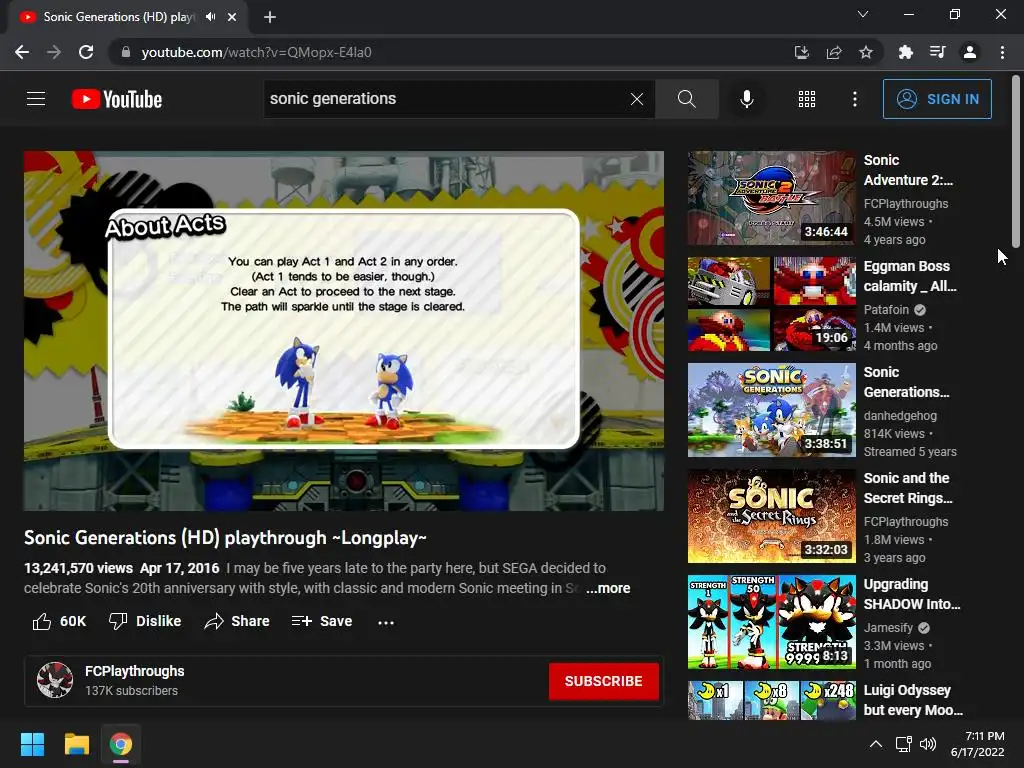The width and height of the screenshot is (1024, 768).
Task: Click the browser address bar URL
Action: (x=256, y=52)
